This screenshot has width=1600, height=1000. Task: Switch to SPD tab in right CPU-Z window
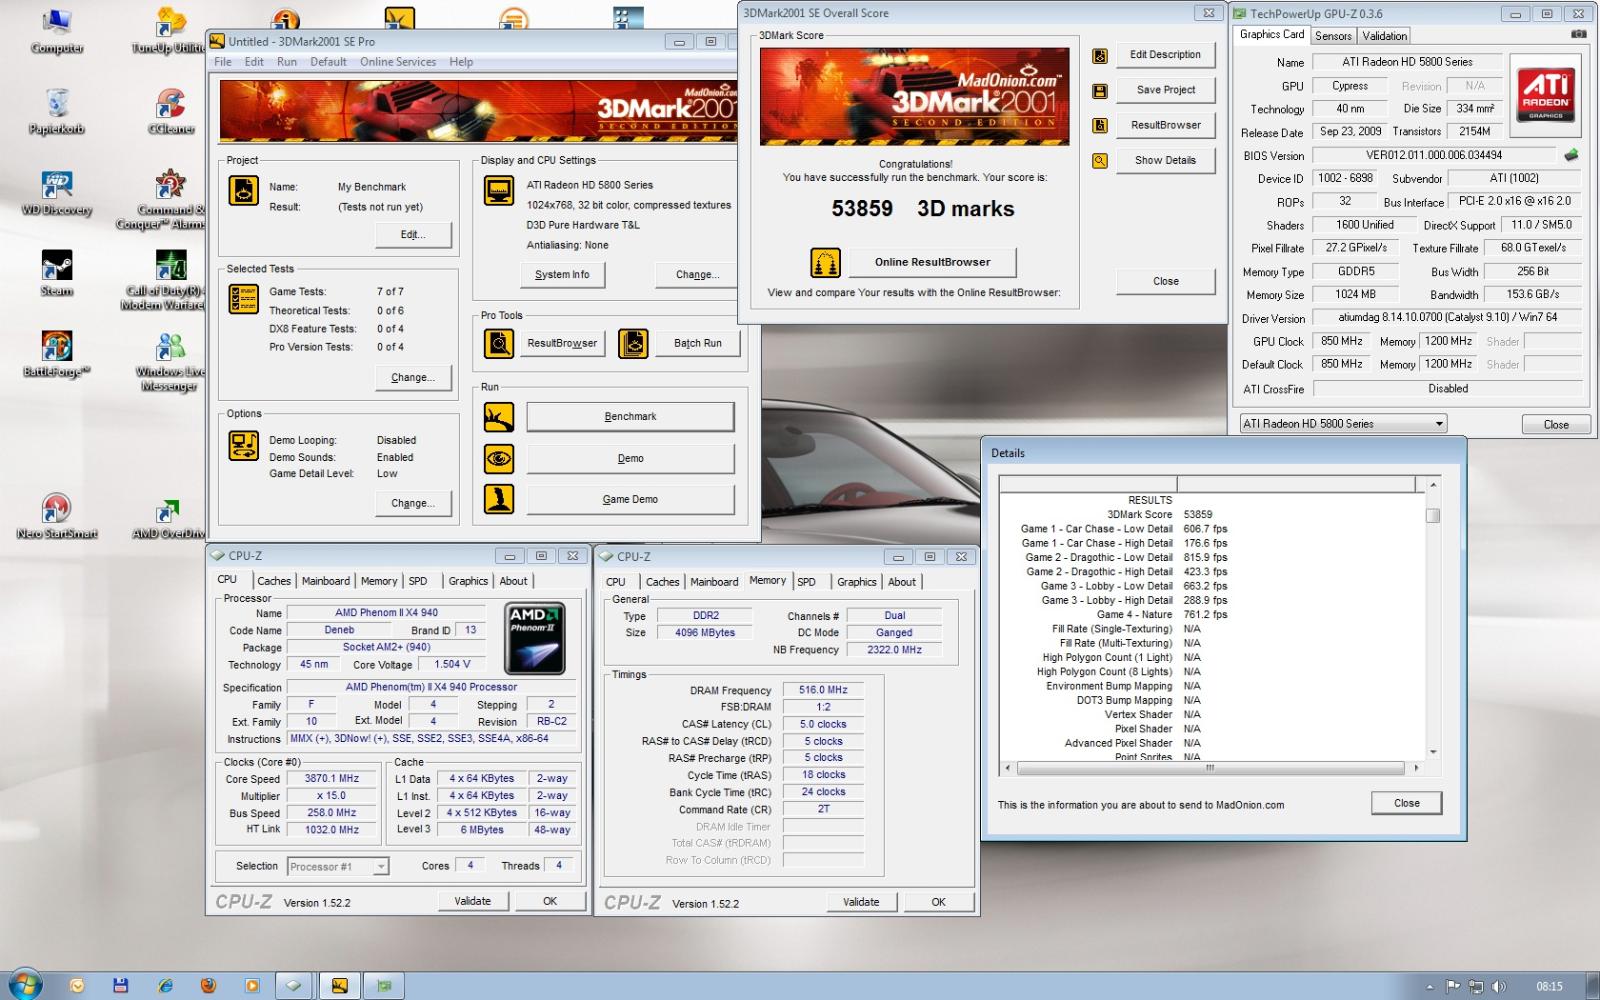tap(806, 582)
